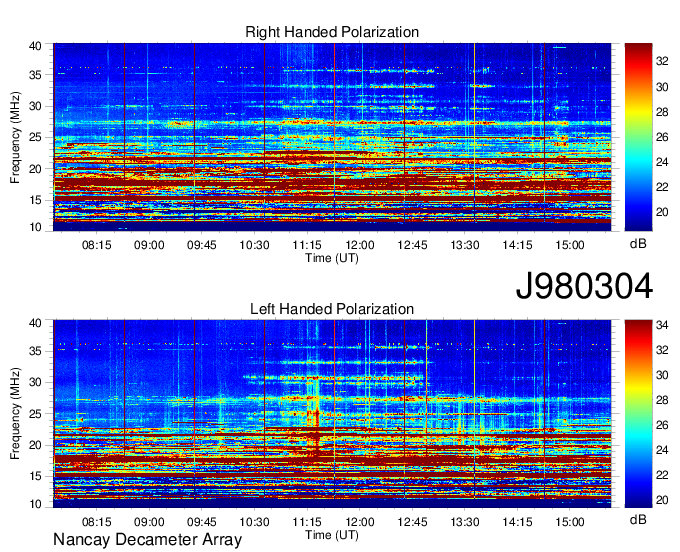The width and height of the screenshot is (680, 552).
Task: Click the 'Right Handed Polarization' plot title
Action: 332,32
